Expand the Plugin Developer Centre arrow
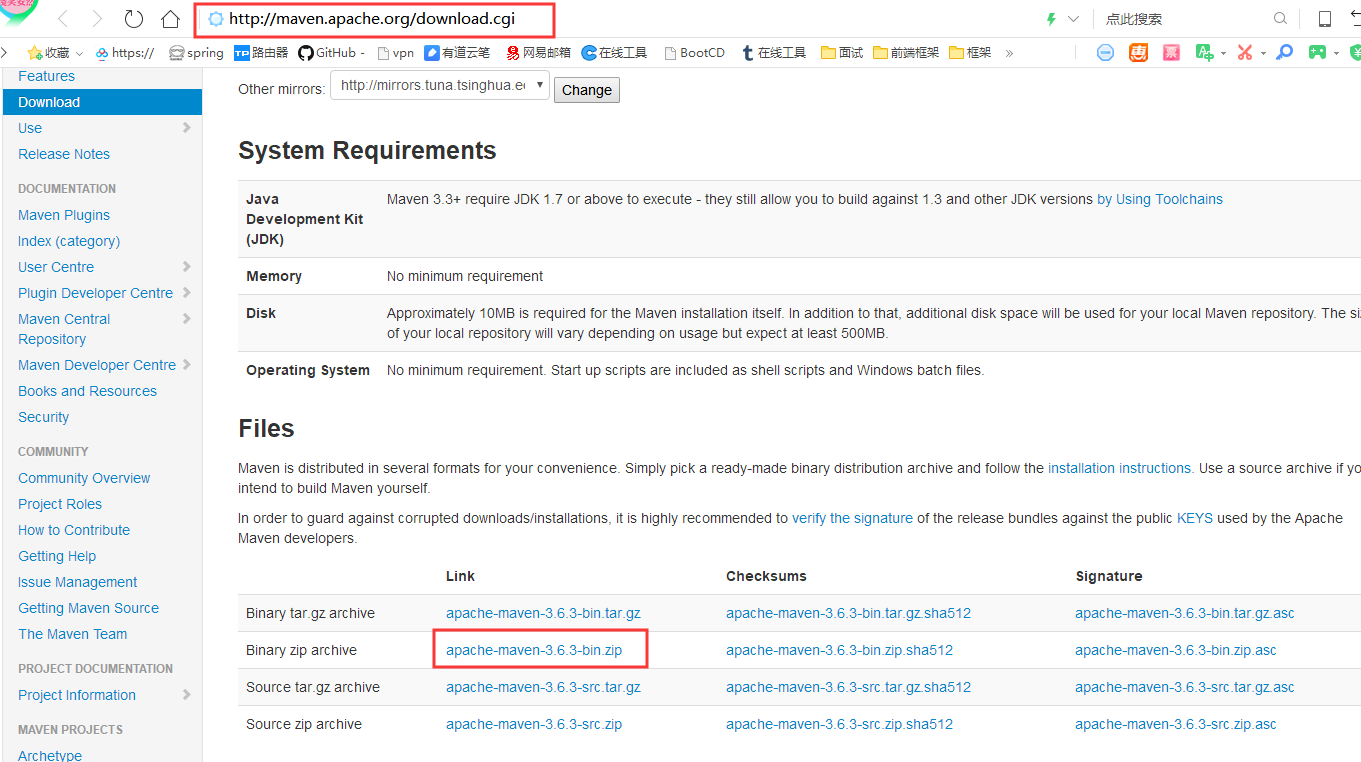The height and width of the screenshot is (762, 1361). (x=186, y=292)
